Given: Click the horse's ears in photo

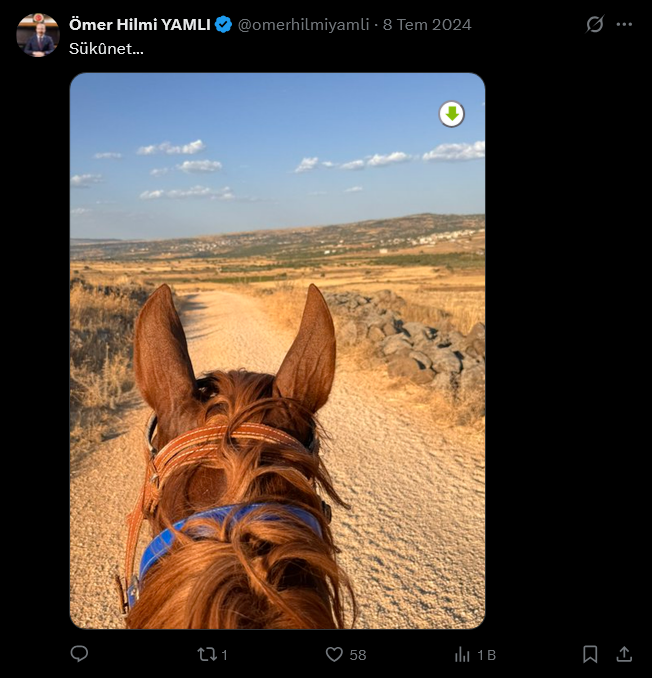Looking at the screenshot, I should 235,348.
